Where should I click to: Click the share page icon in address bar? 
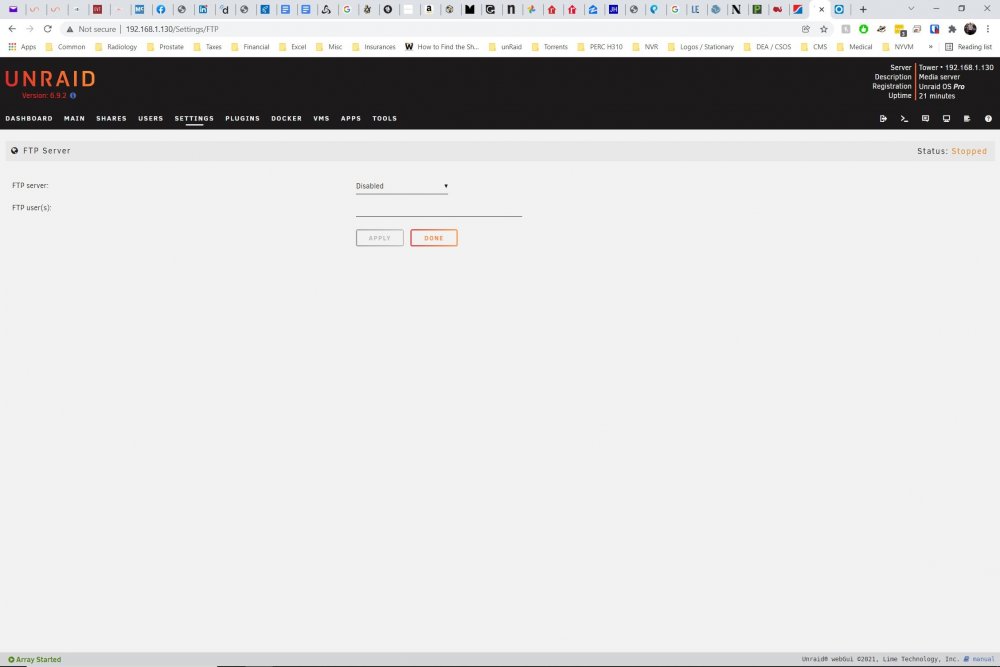(806, 29)
